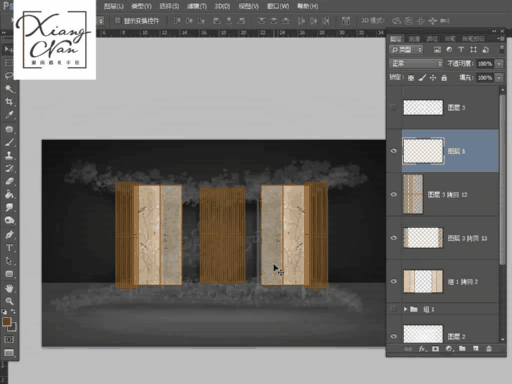This screenshot has height=384, width=512.
Task: Filter layers by pixel image icon
Action: (x=437, y=50)
